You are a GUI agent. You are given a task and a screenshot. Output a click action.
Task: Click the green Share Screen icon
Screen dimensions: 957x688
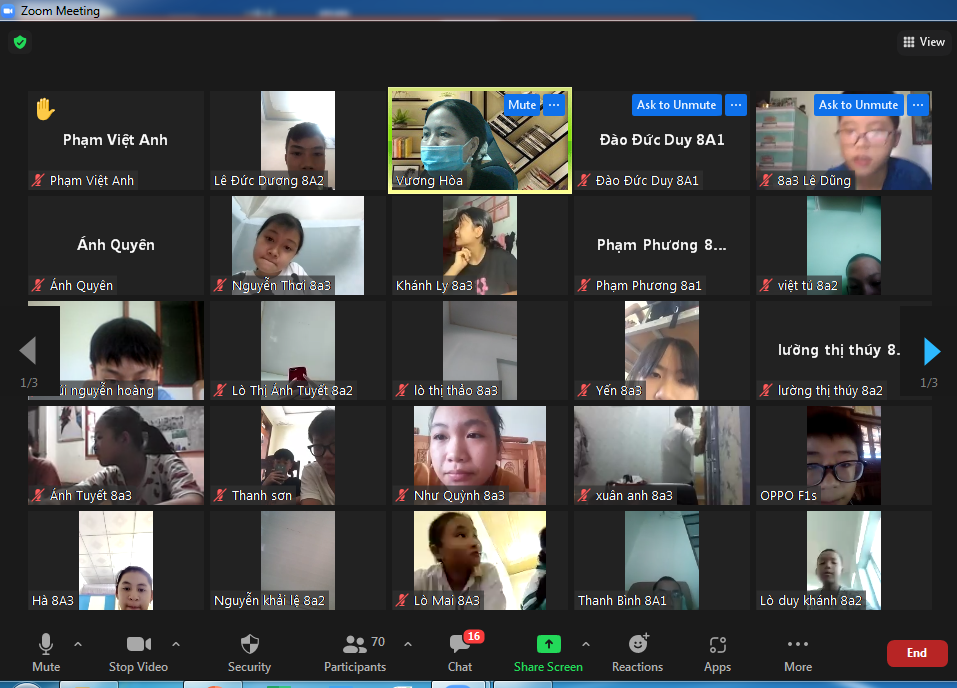pyautogui.click(x=549, y=644)
